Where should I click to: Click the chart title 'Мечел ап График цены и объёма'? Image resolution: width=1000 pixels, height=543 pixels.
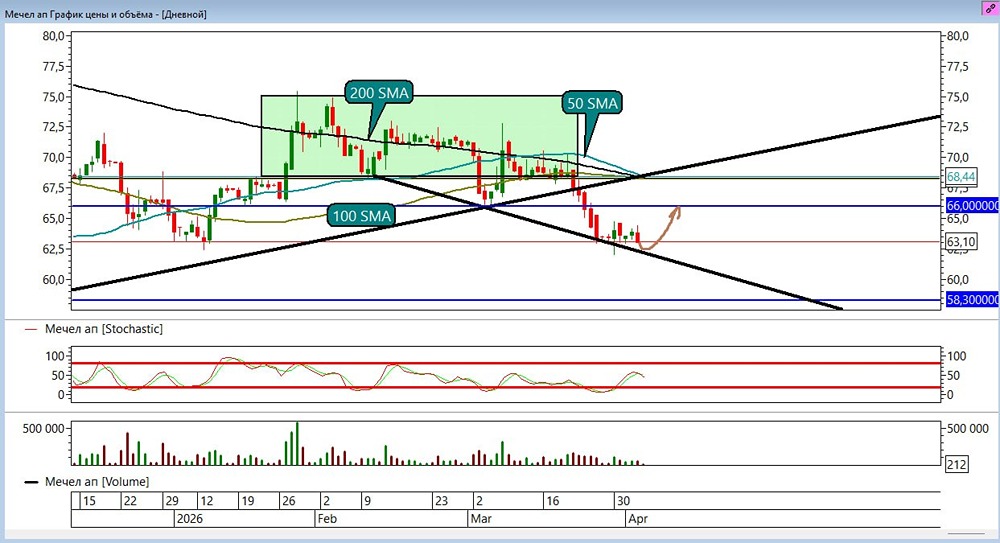(78, 14)
